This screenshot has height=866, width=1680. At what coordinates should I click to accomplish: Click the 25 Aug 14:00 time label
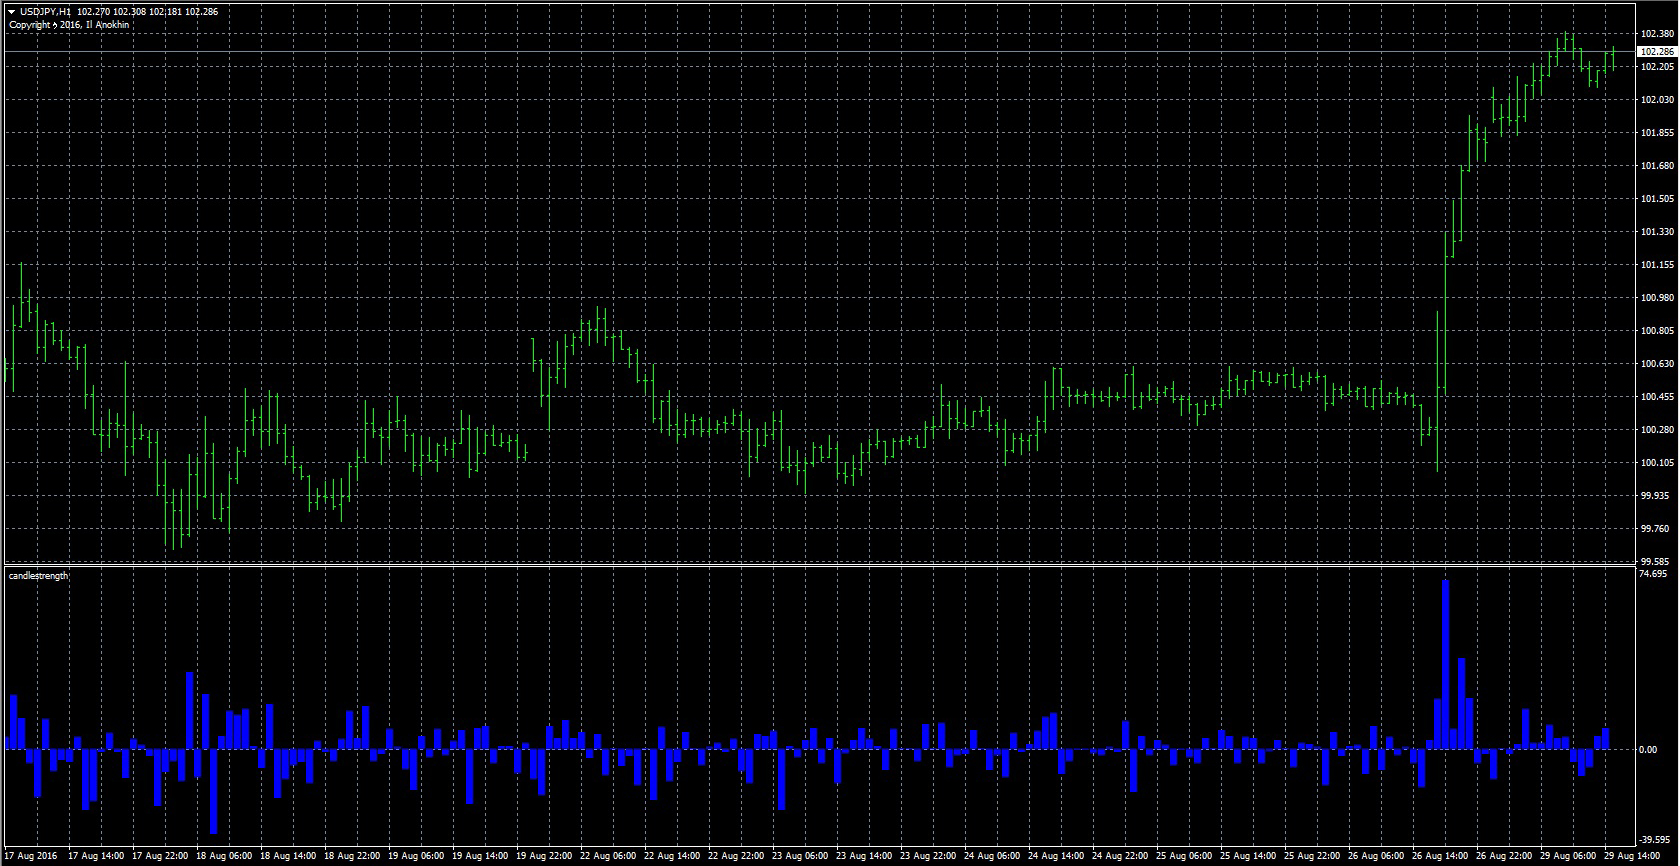click(1249, 856)
